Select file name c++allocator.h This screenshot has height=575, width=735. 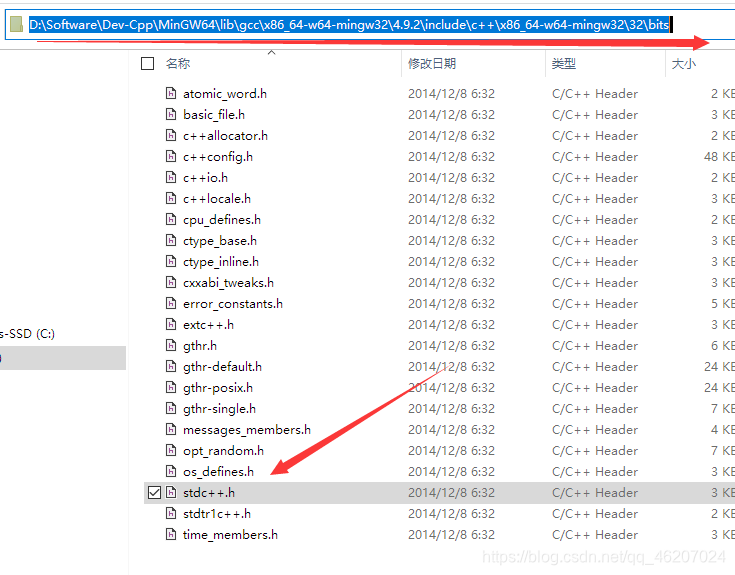pyautogui.click(x=225, y=136)
